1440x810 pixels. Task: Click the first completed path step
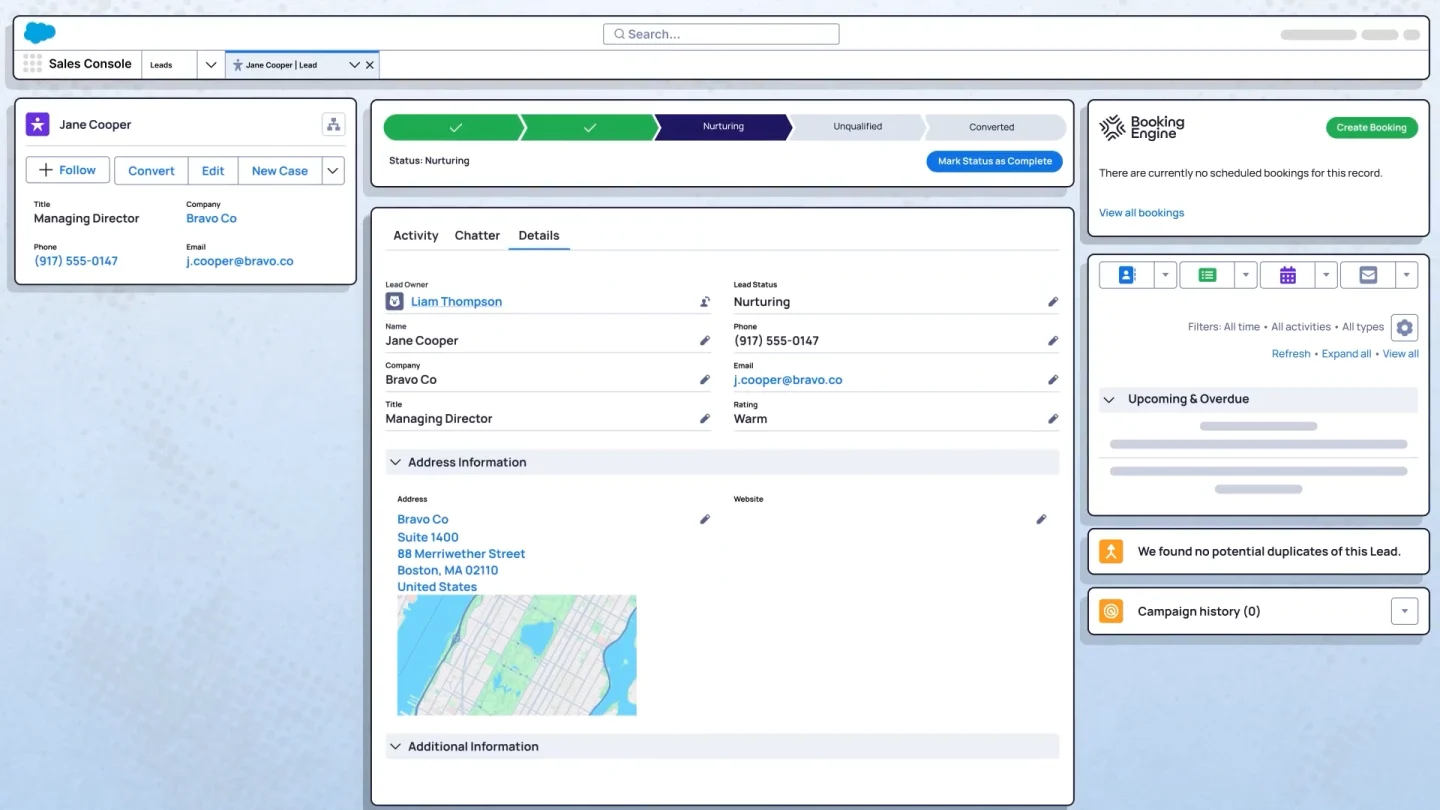[x=455, y=127]
